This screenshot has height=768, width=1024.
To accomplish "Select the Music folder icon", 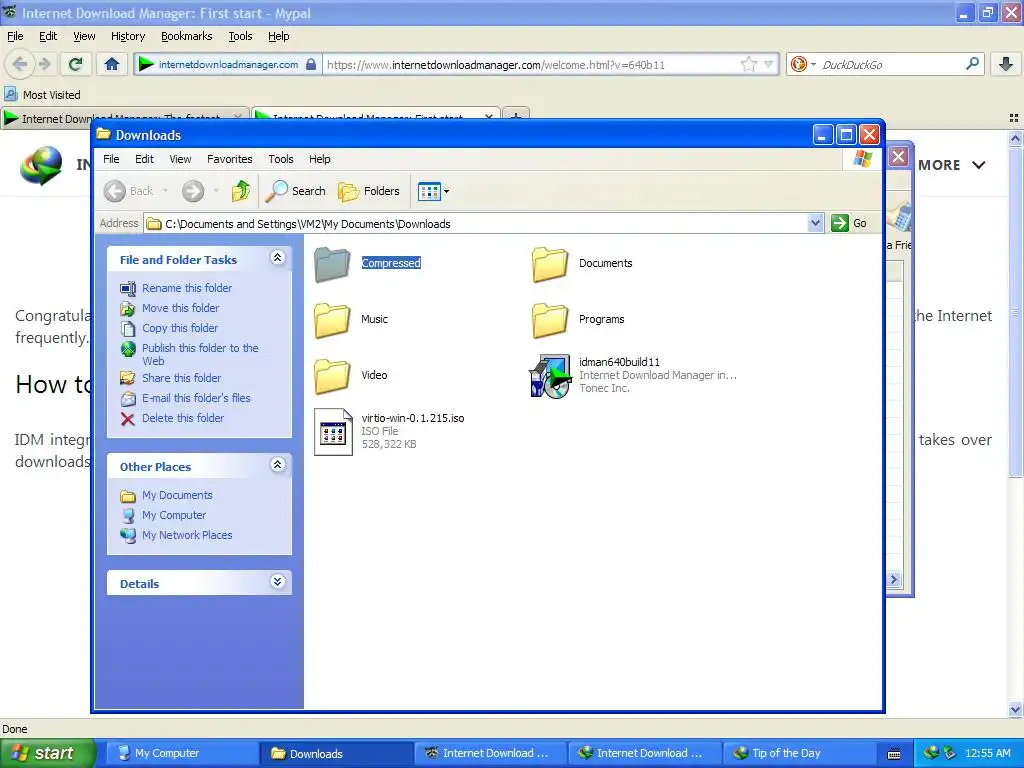I will click(x=332, y=320).
